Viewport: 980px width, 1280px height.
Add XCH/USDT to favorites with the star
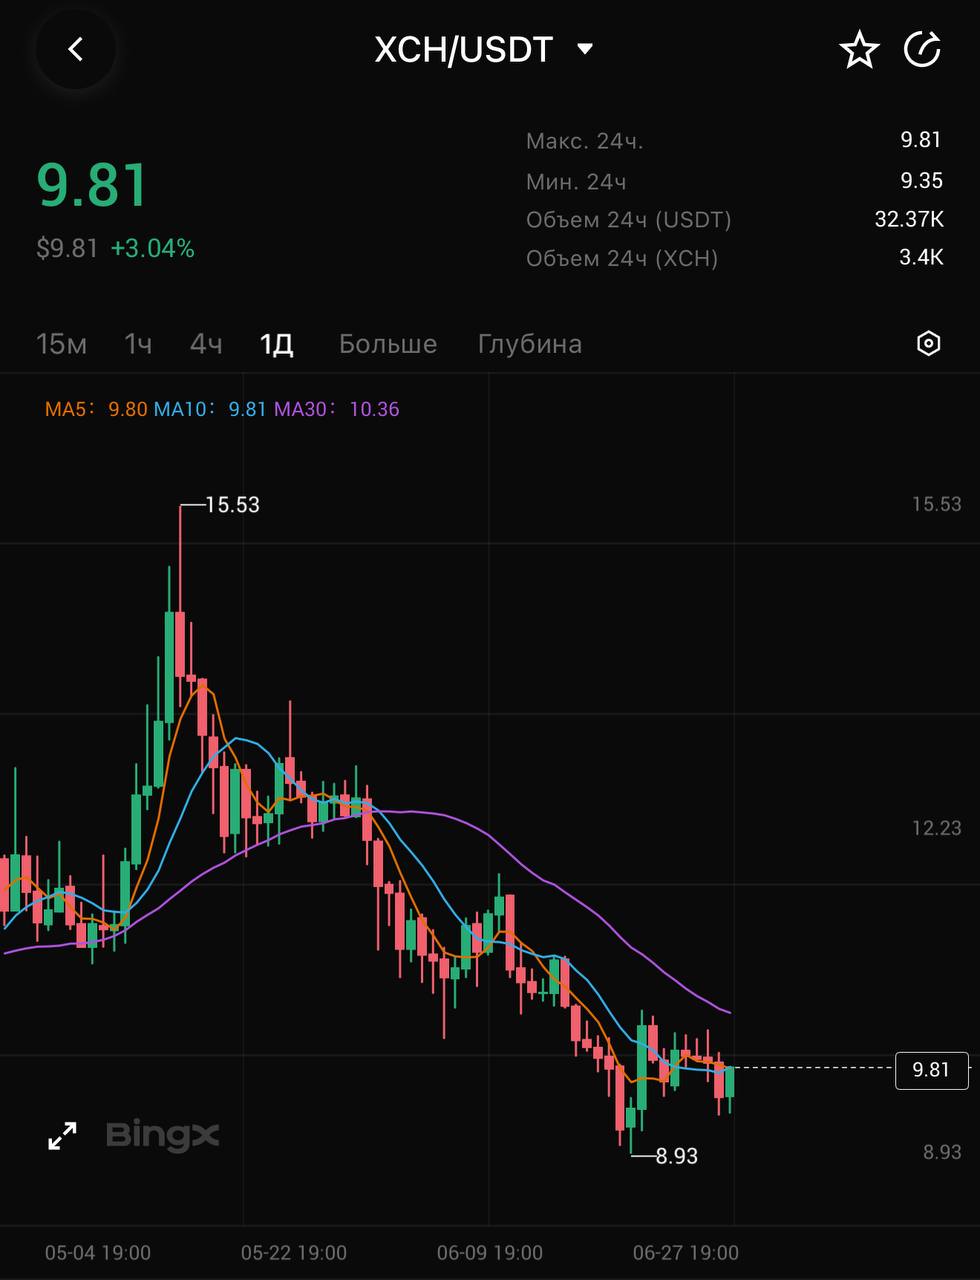click(x=859, y=49)
